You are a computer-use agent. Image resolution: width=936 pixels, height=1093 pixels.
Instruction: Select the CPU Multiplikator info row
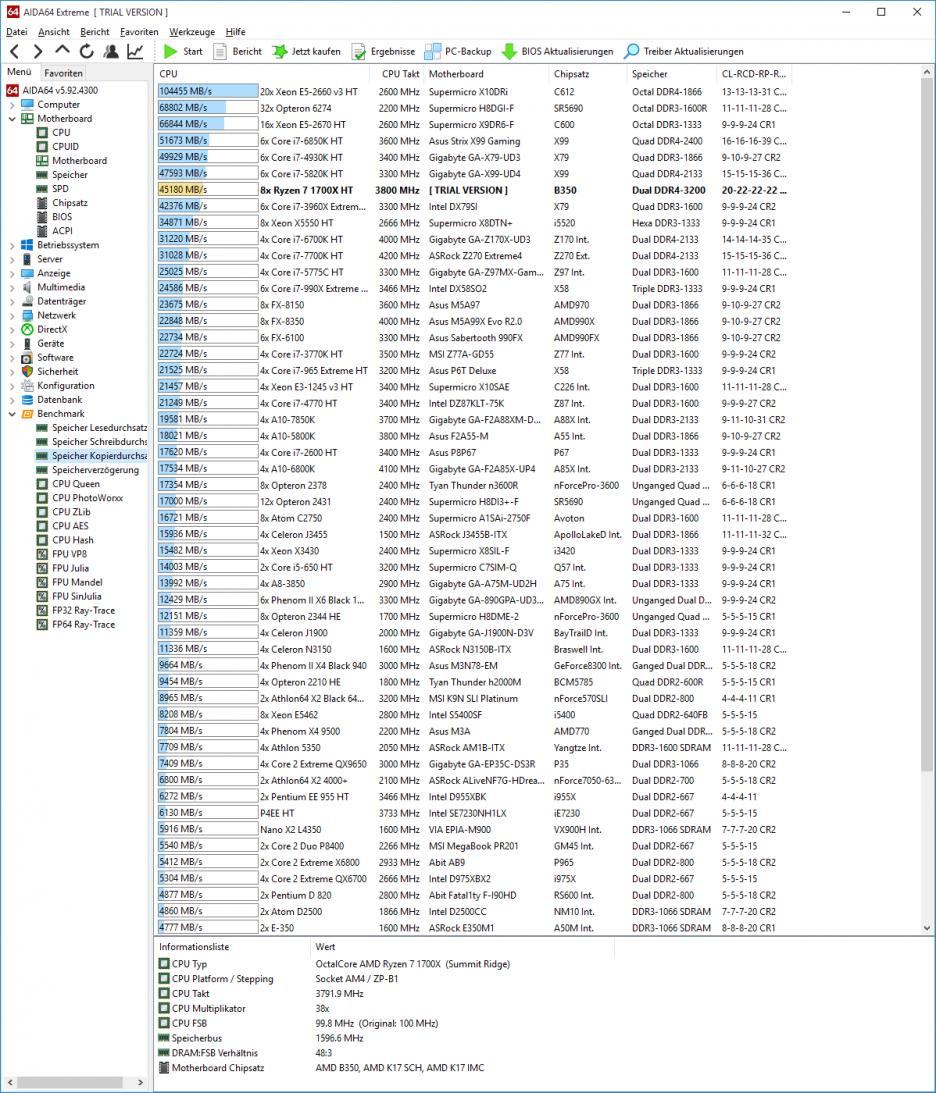(x=383, y=1009)
